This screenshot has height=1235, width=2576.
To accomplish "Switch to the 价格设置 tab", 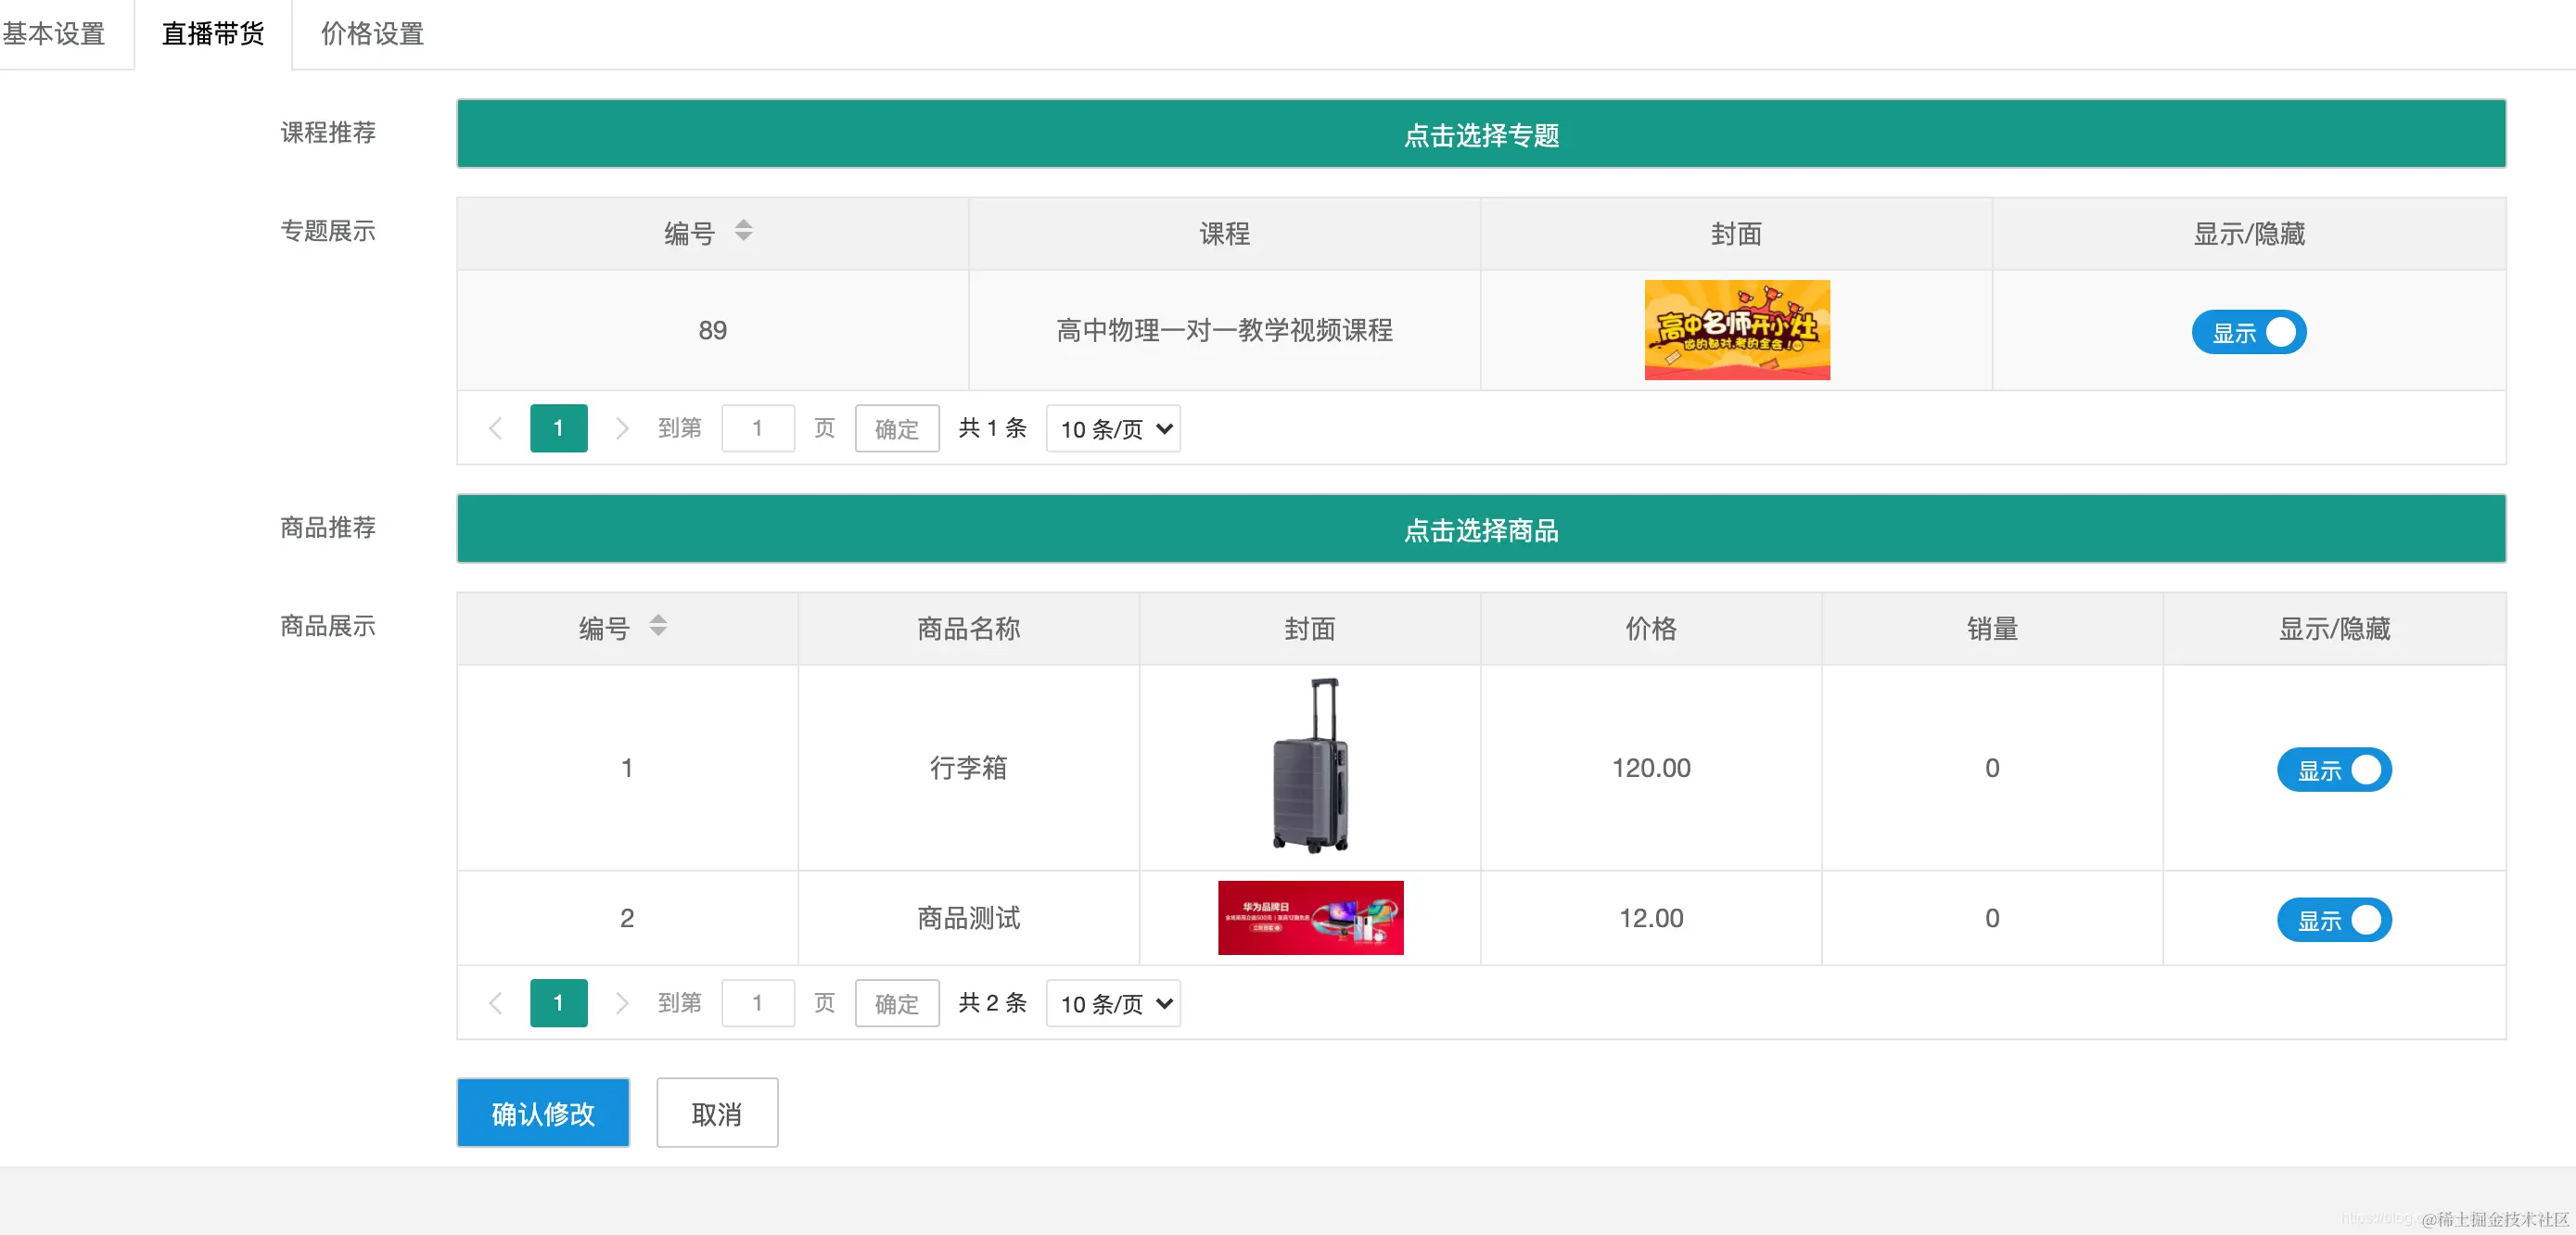I will (372, 34).
